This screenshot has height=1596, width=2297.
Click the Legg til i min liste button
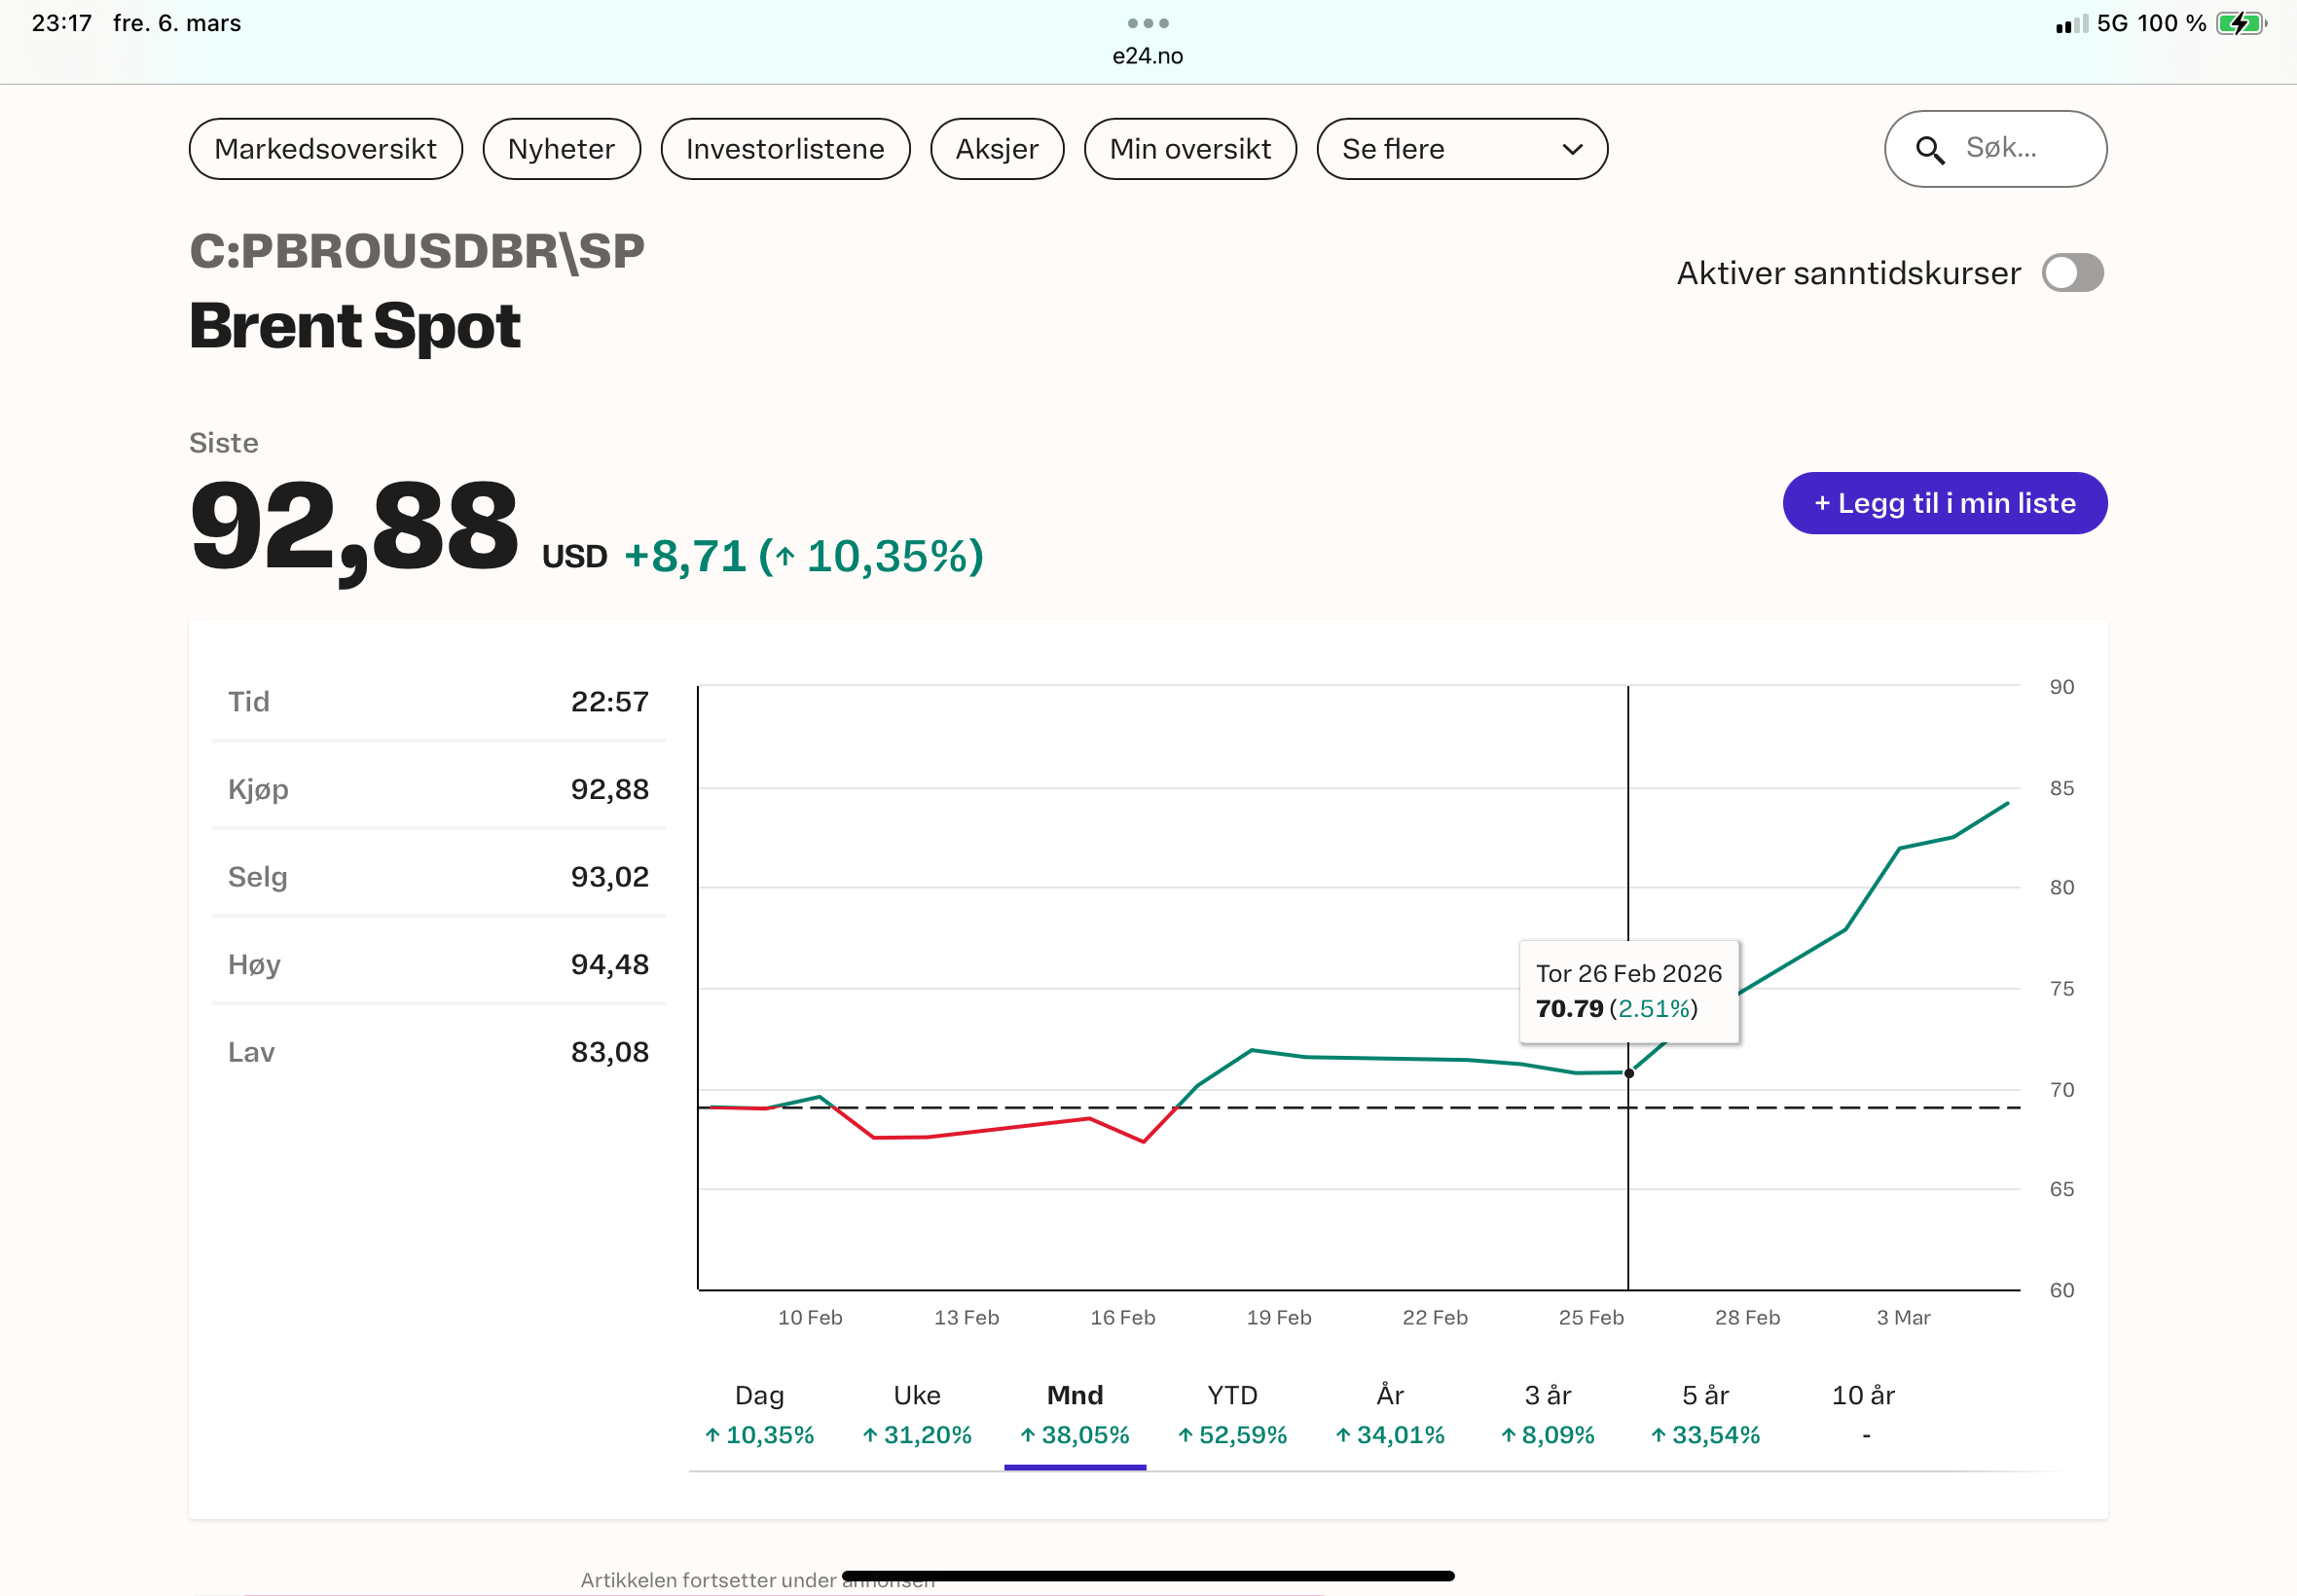(x=1944, y=503)
